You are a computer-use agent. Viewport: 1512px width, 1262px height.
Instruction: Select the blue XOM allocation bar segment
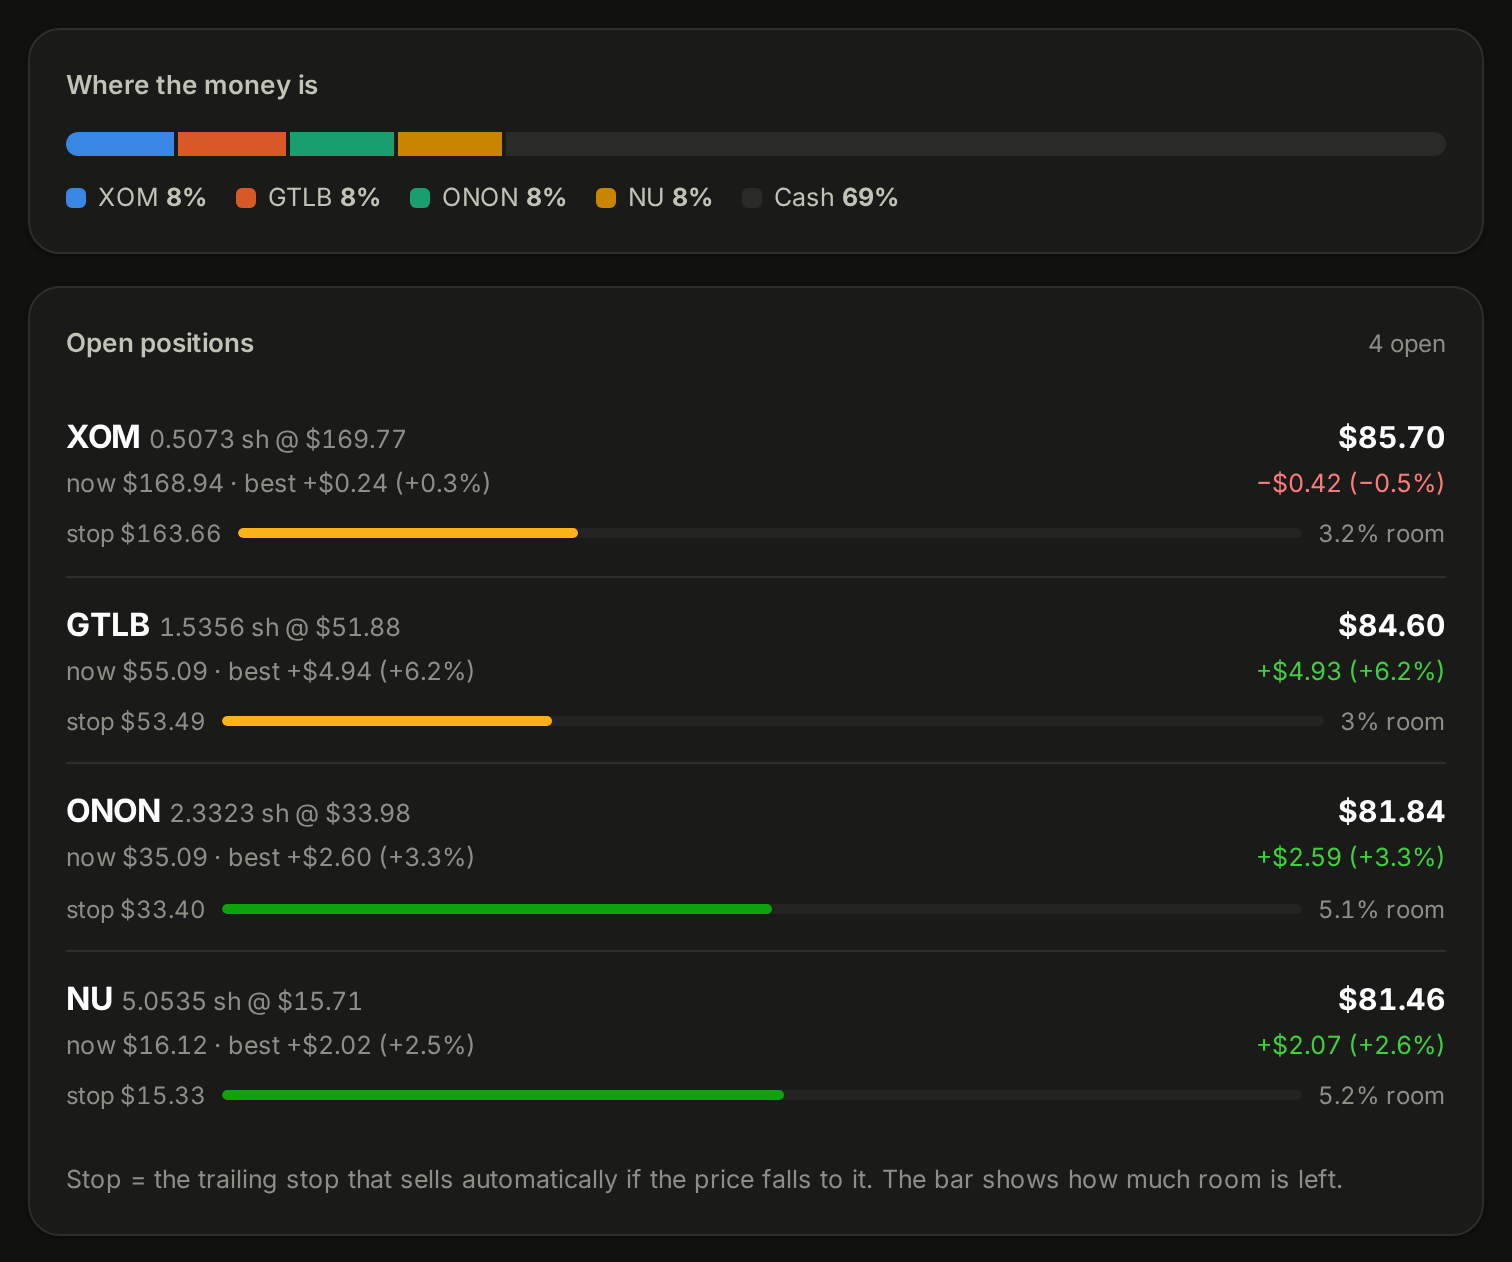[x=120, y=144]
